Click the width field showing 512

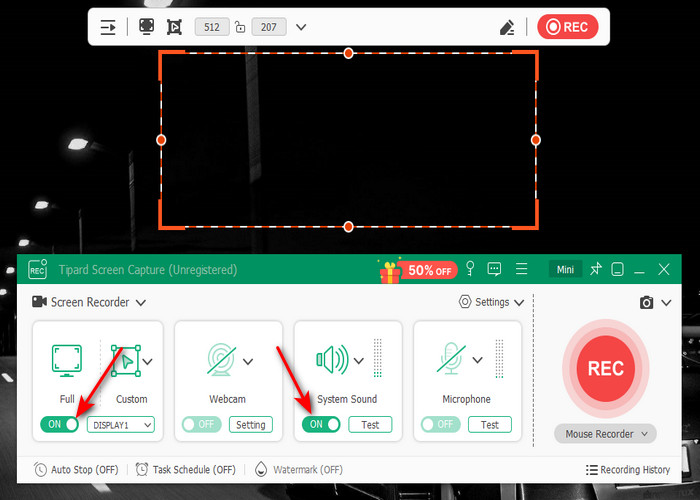[x=212, y=27]
